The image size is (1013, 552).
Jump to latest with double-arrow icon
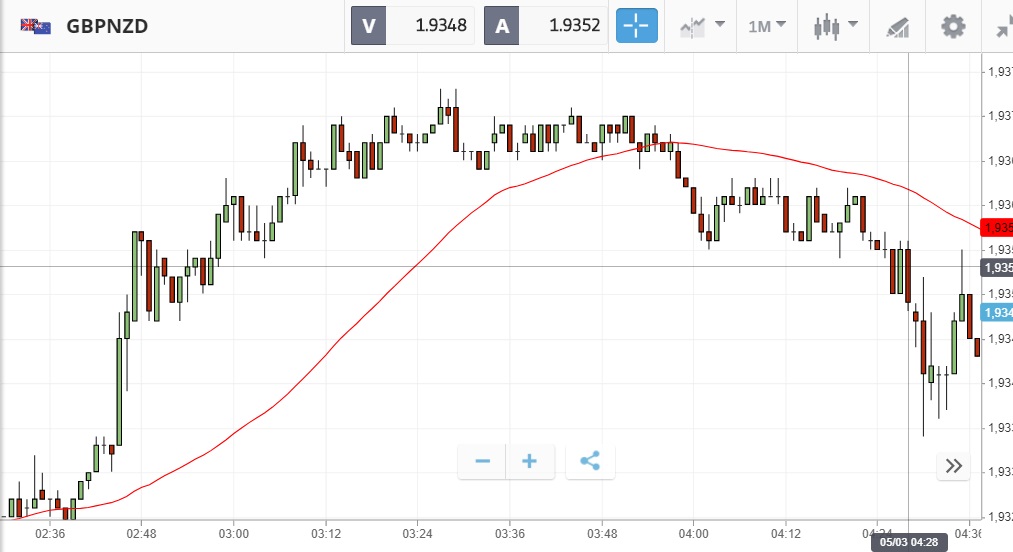click(x=953, y=465)
